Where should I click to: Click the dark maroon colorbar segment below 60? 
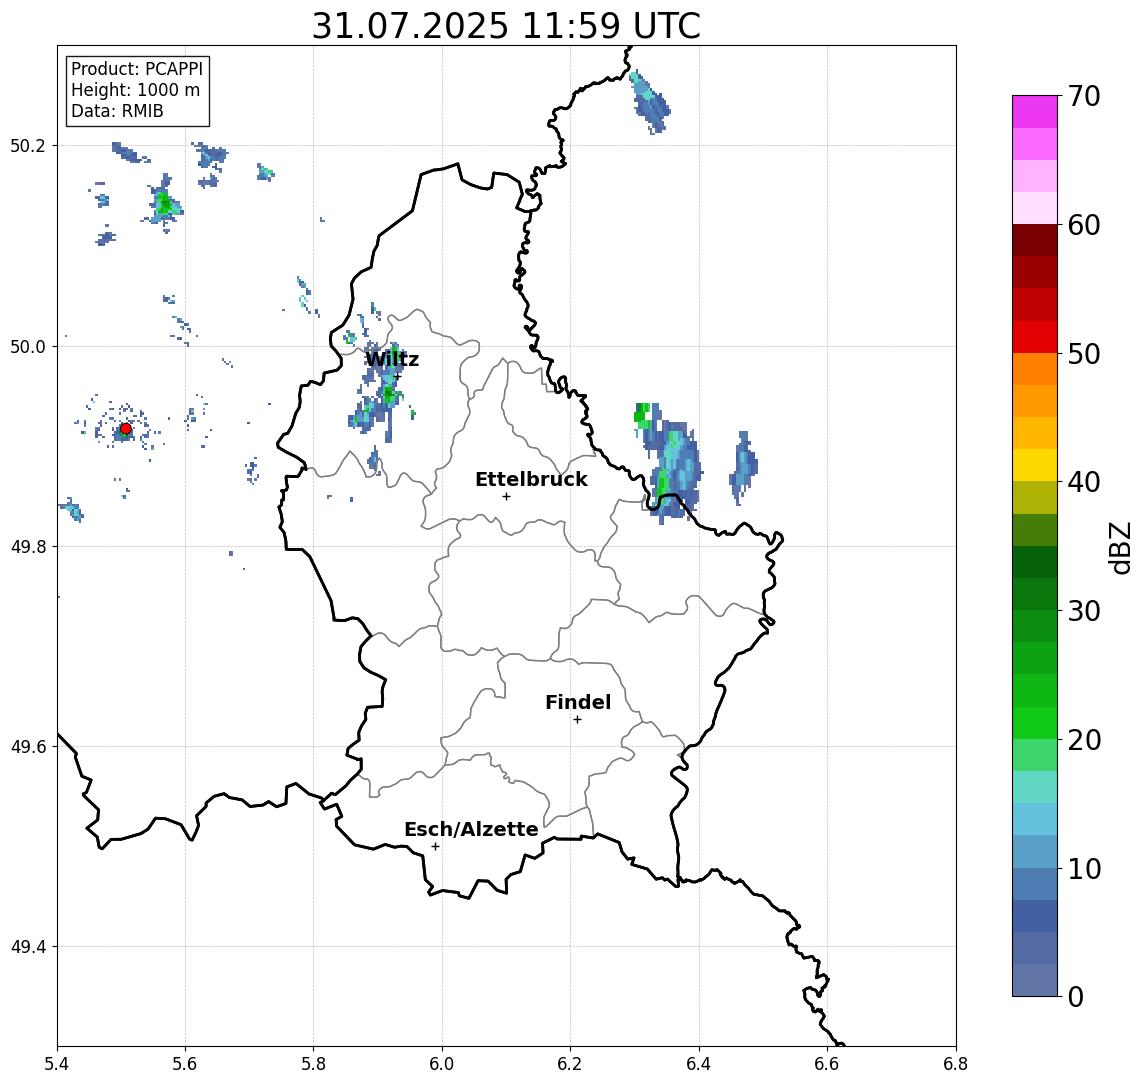point(1035,240)
